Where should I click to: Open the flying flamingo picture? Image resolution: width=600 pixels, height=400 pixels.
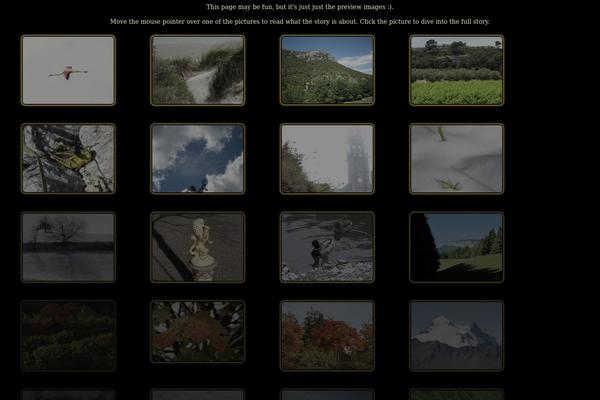click(x=68, y=70)
